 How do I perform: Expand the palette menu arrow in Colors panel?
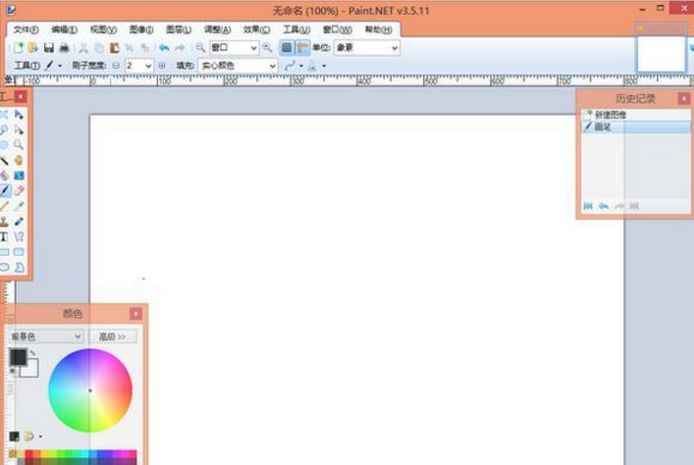click(x=41, y=437)
